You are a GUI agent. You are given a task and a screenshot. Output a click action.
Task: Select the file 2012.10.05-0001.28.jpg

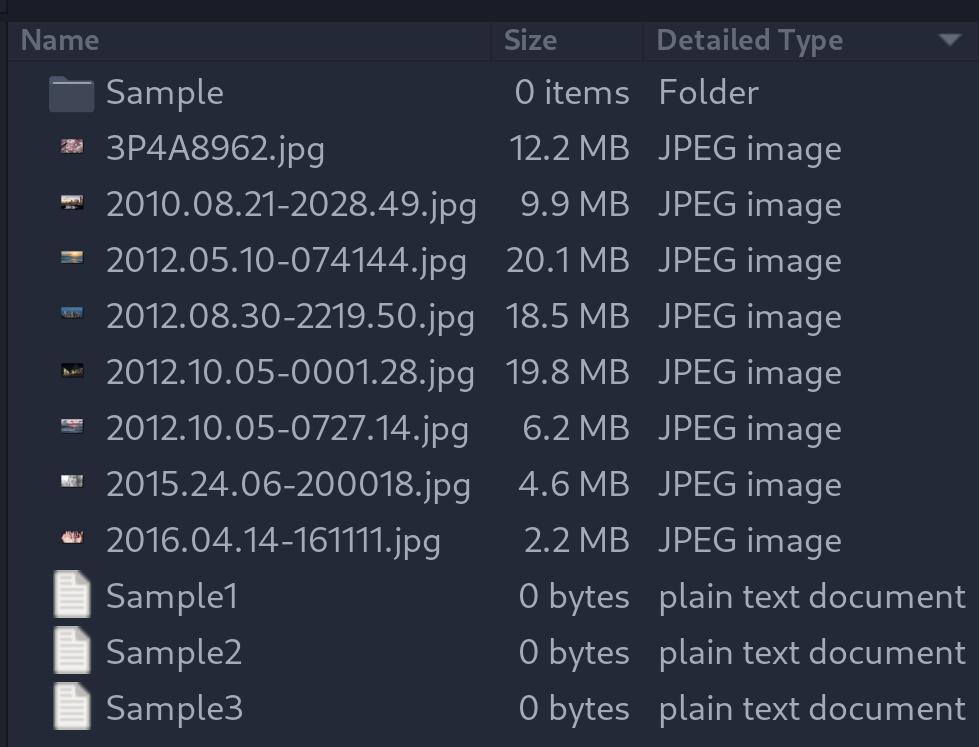[x=290, y=371]
